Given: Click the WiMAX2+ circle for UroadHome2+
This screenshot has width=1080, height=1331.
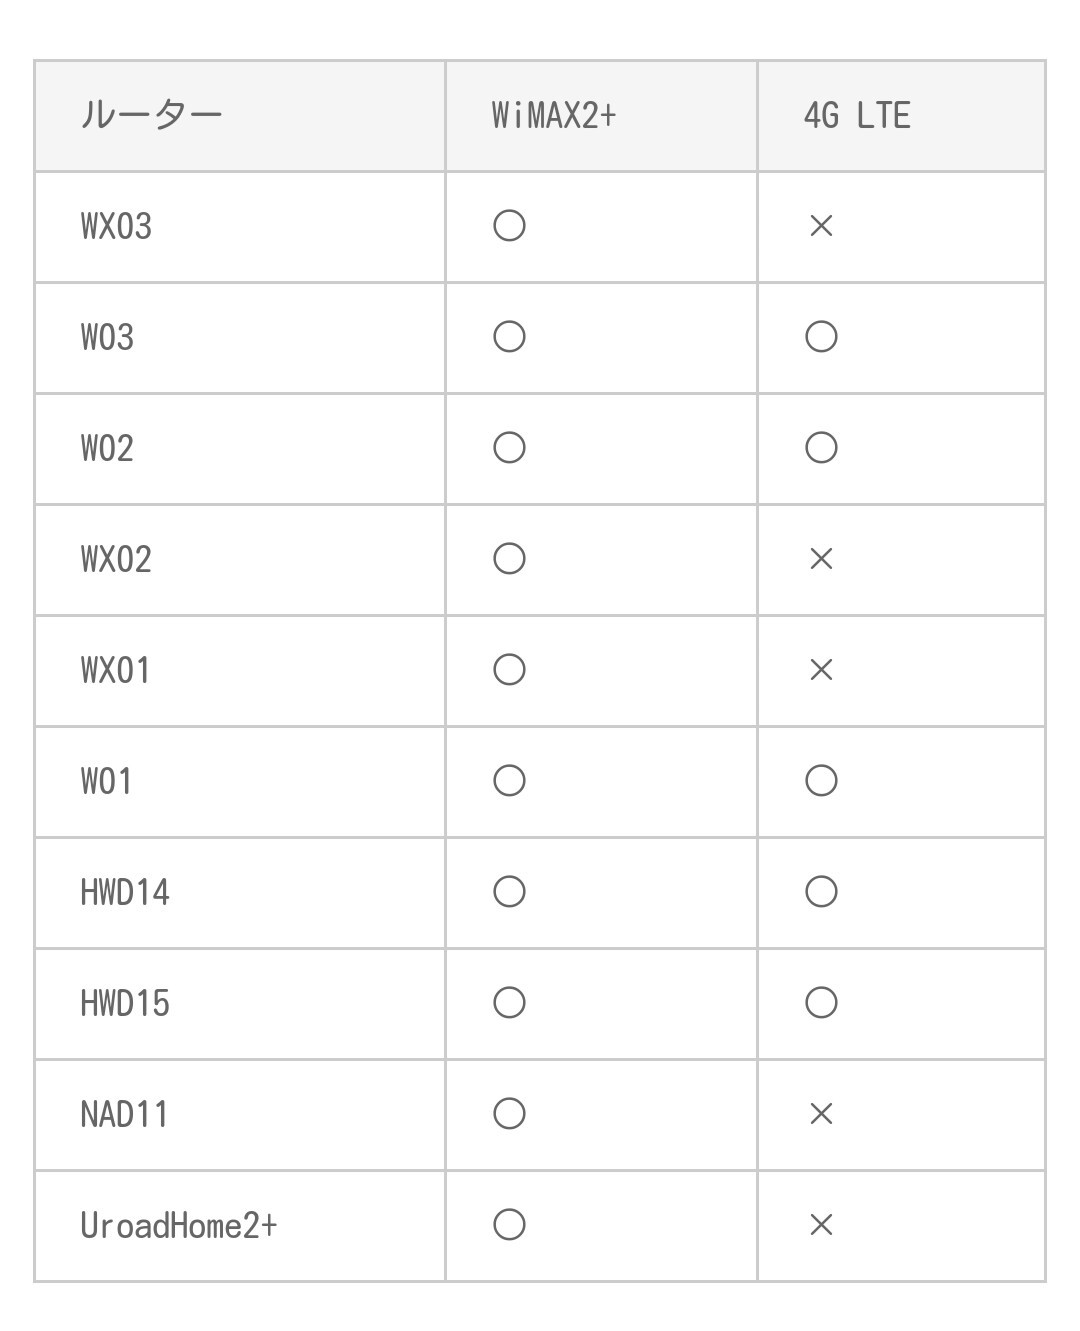Looking at the screenshot, I should click(509, 1225).
